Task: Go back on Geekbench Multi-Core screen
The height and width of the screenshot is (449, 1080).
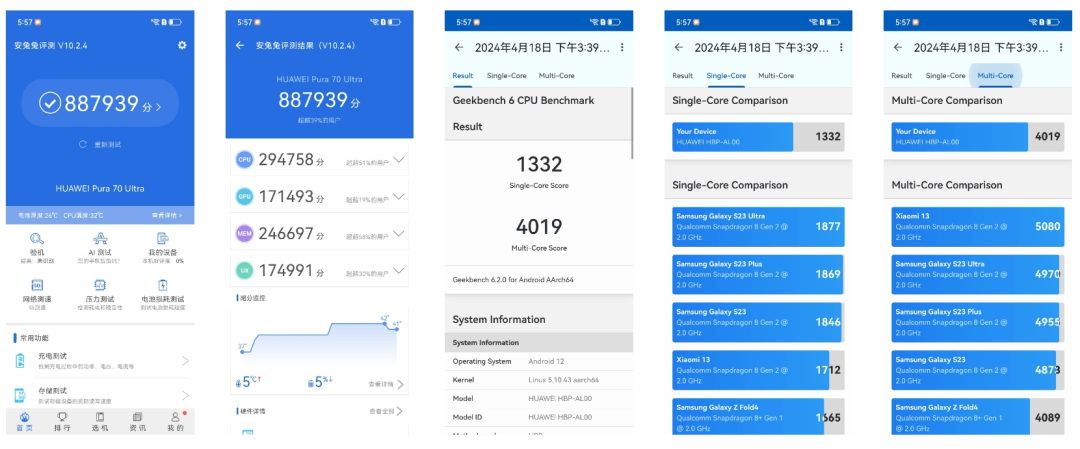Action: 897,48
